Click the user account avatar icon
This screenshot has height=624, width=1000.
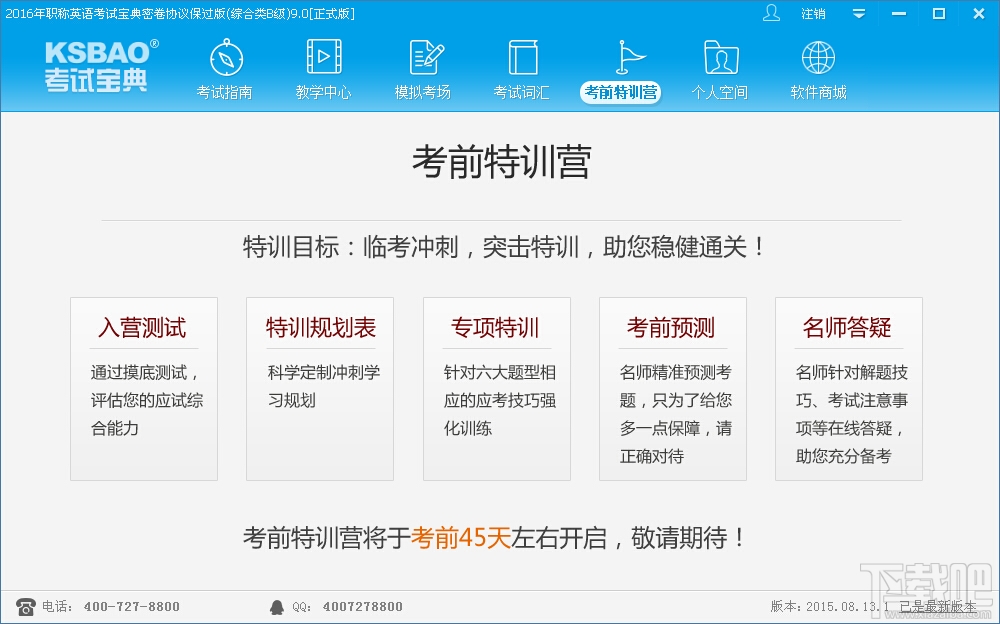click(x=772, y=13)
